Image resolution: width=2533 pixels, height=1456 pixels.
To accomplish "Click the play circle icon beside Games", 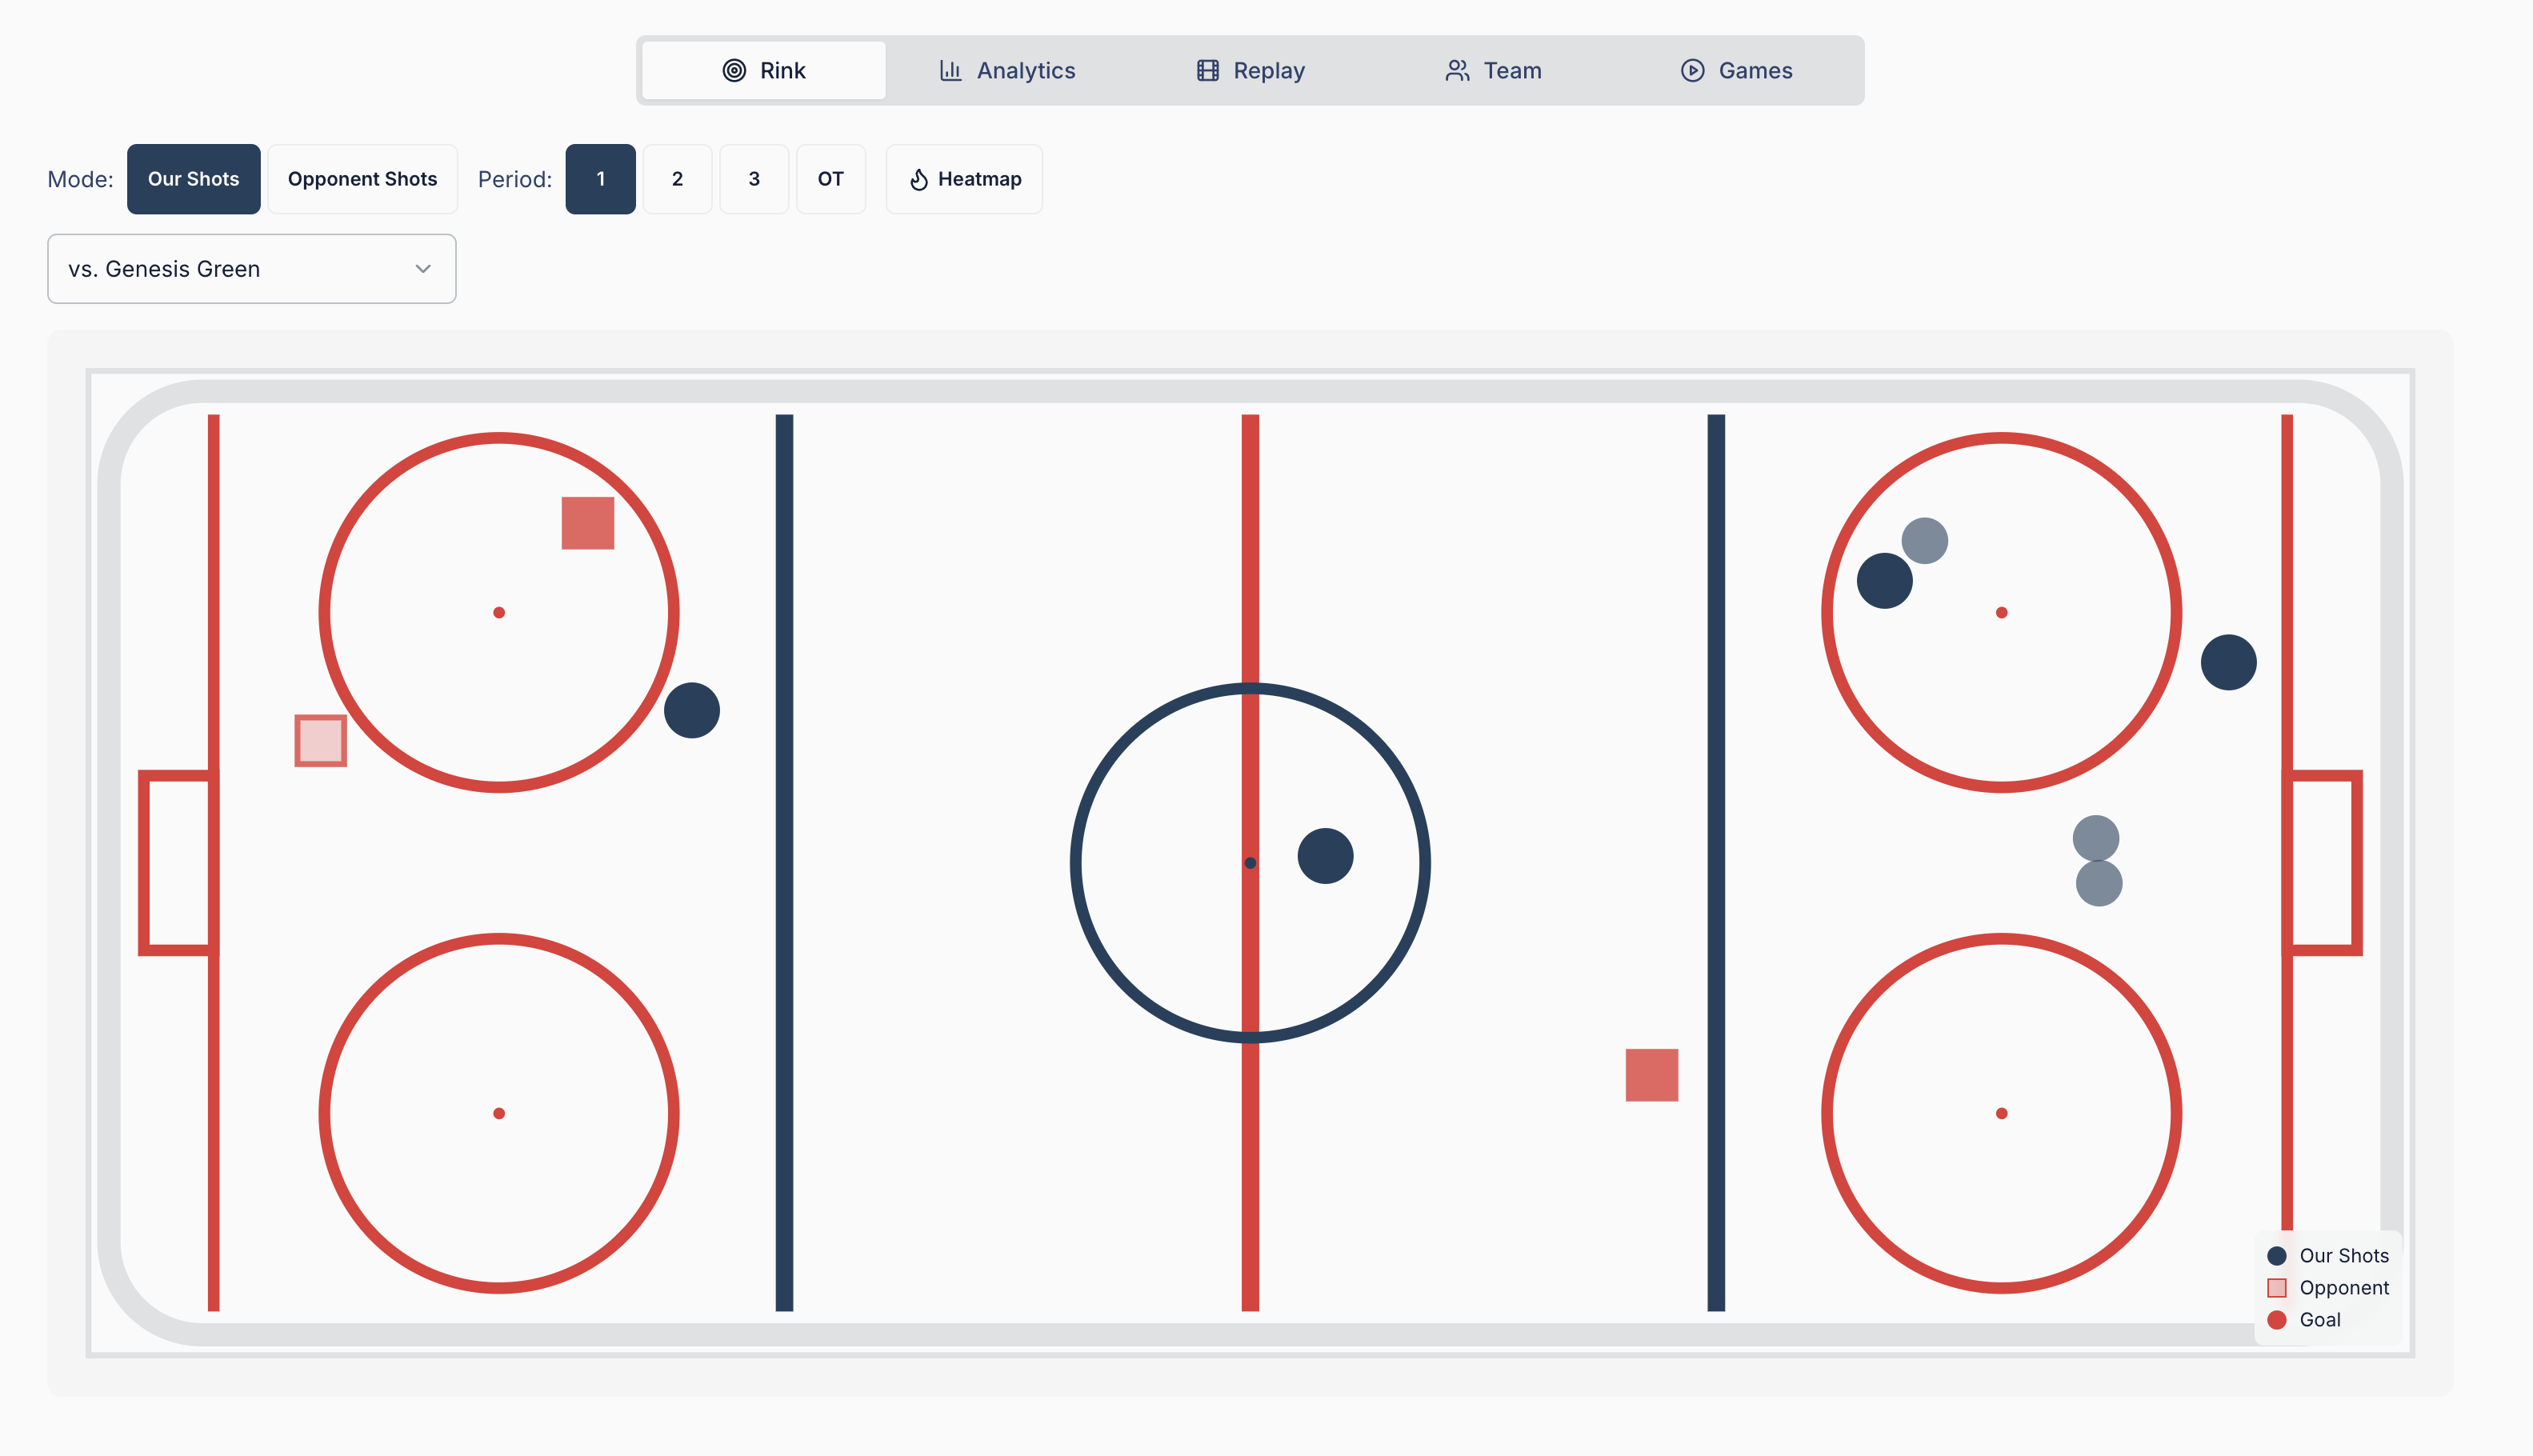I will click(1691, 70).
